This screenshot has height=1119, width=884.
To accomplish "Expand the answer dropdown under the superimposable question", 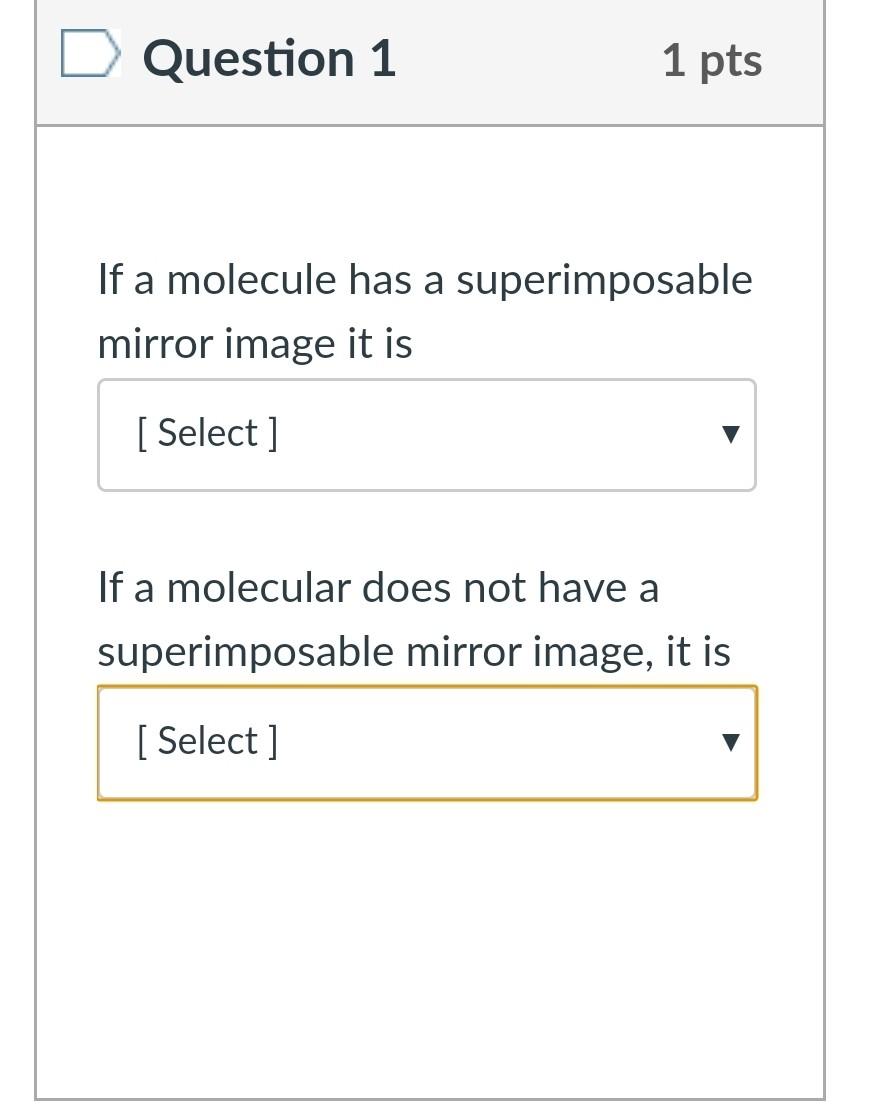I will point(427,435).
